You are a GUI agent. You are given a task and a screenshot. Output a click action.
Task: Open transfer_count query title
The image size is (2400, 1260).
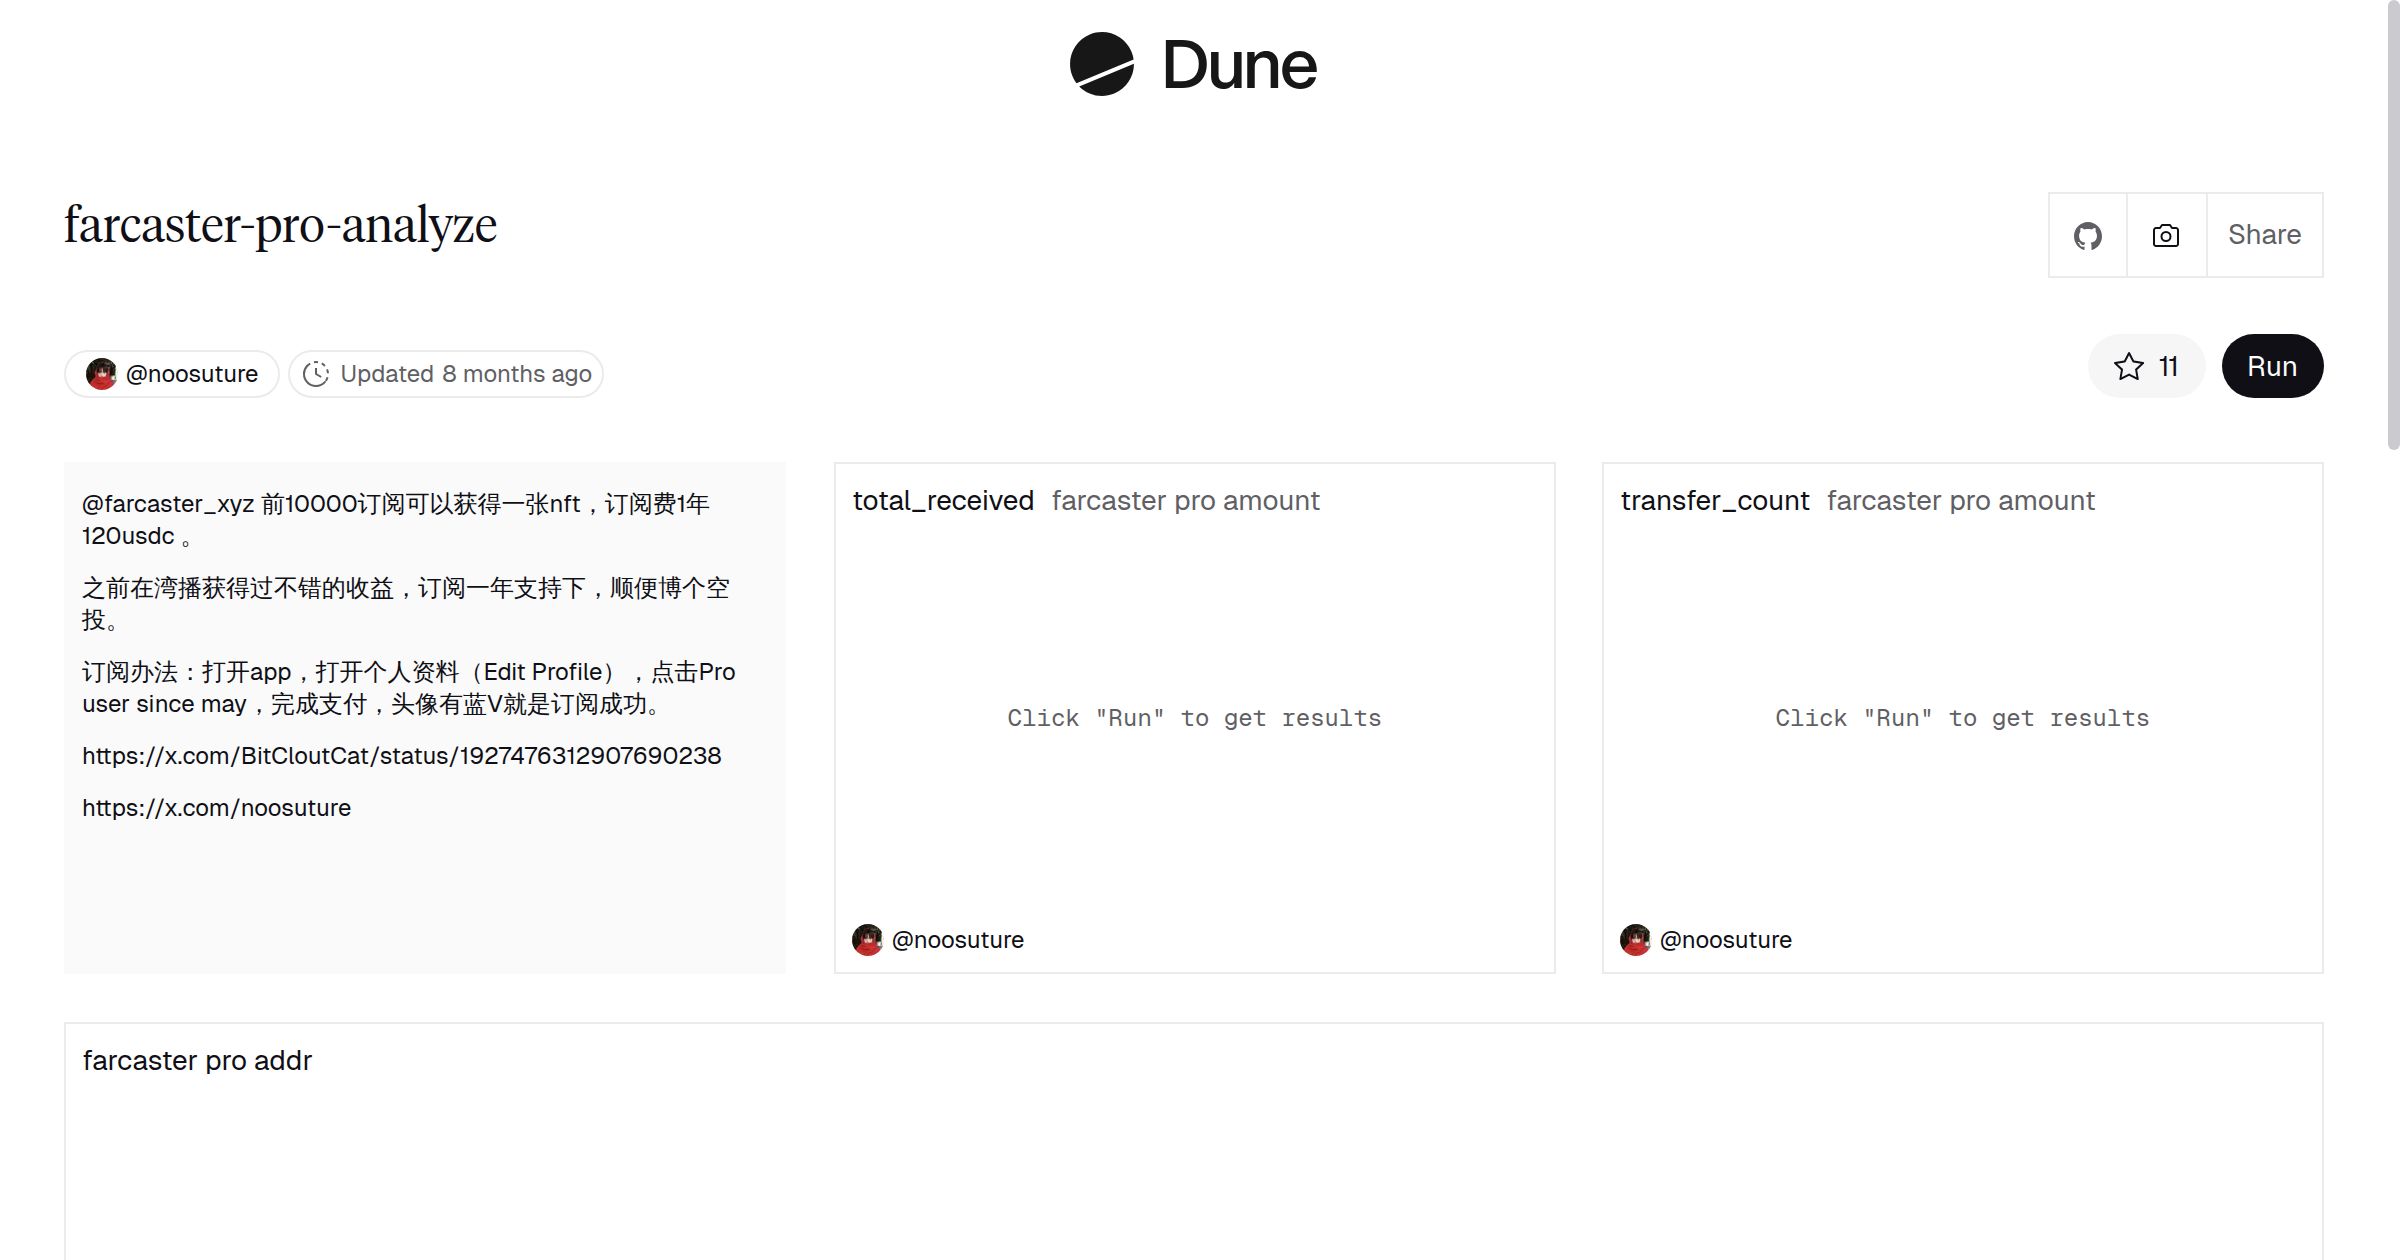(1714, 501)
